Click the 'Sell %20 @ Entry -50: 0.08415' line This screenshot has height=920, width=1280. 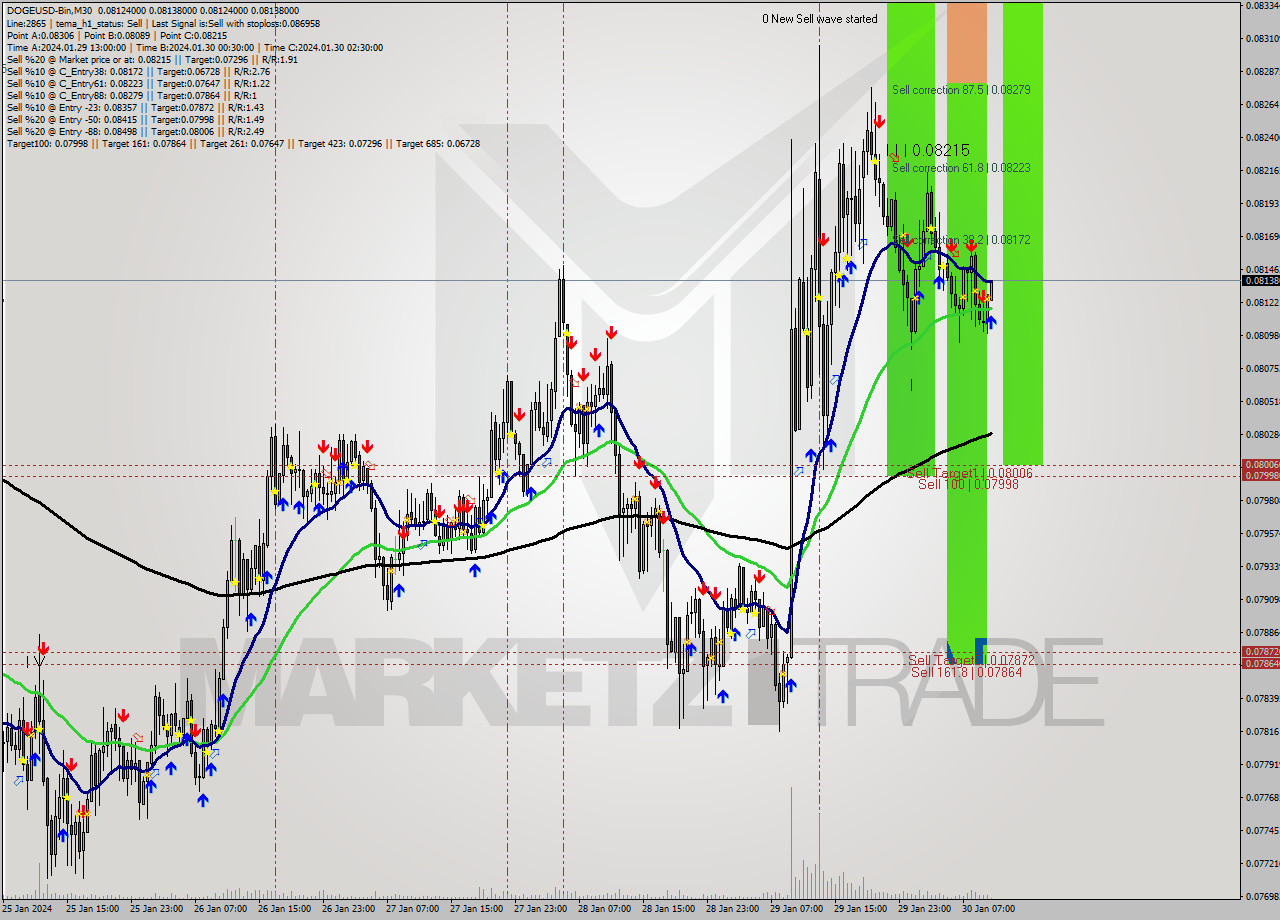click(x=135, y=119)
